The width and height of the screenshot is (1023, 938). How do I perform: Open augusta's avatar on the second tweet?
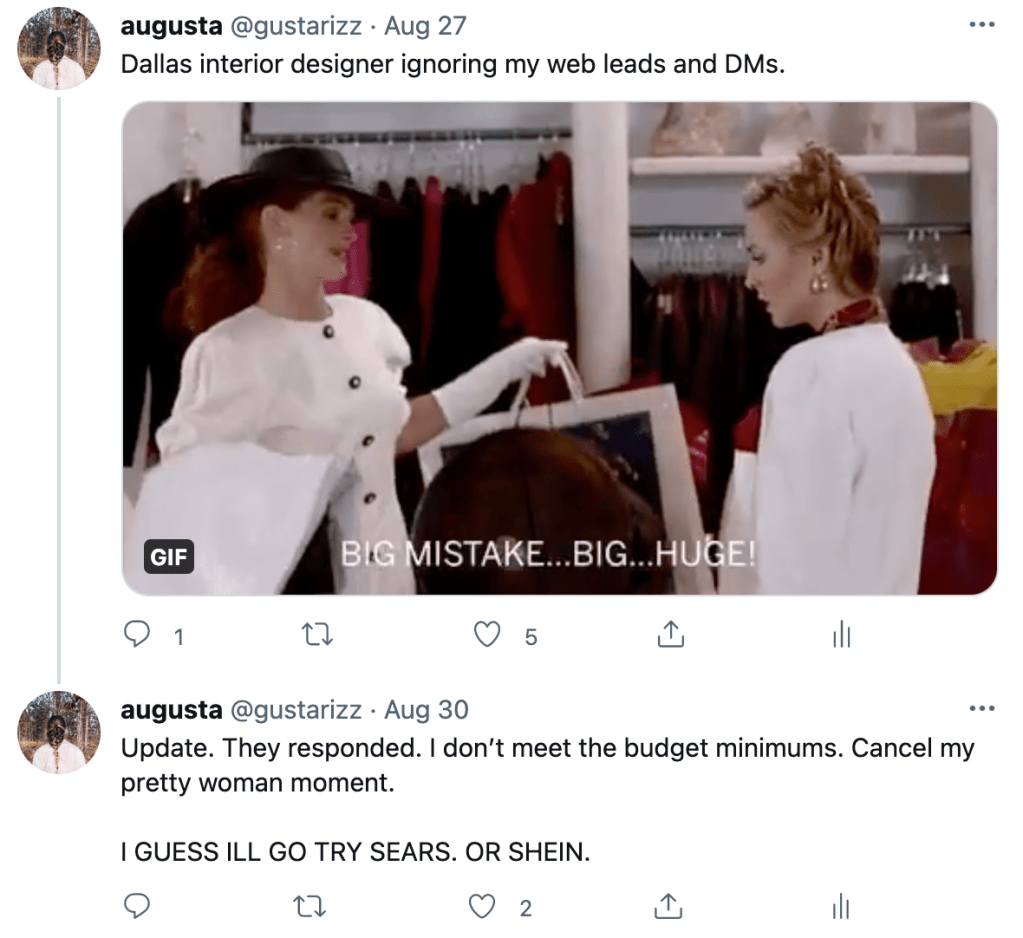59,732
